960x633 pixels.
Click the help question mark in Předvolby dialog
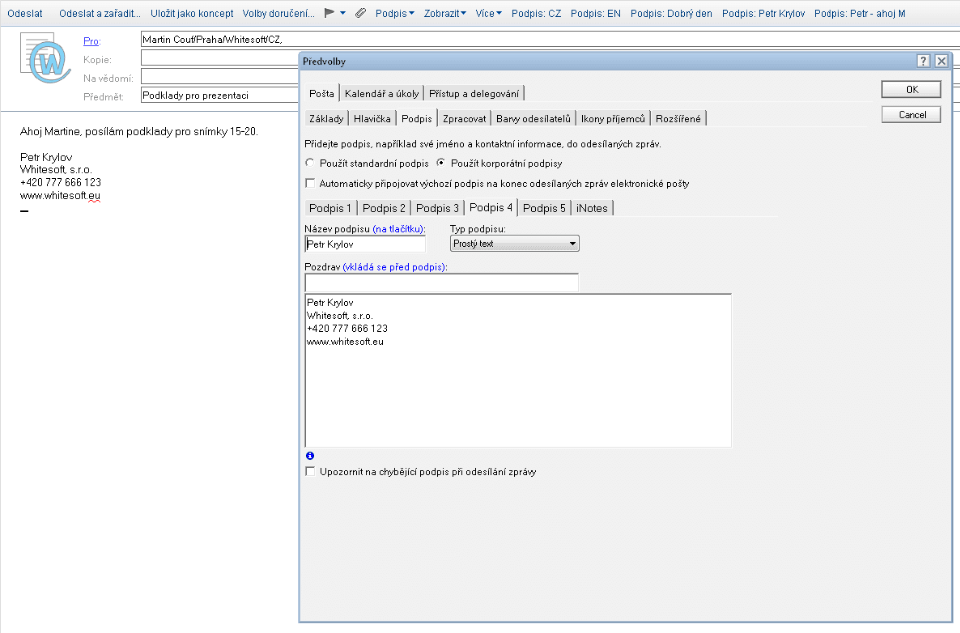[x=923, y=61]
